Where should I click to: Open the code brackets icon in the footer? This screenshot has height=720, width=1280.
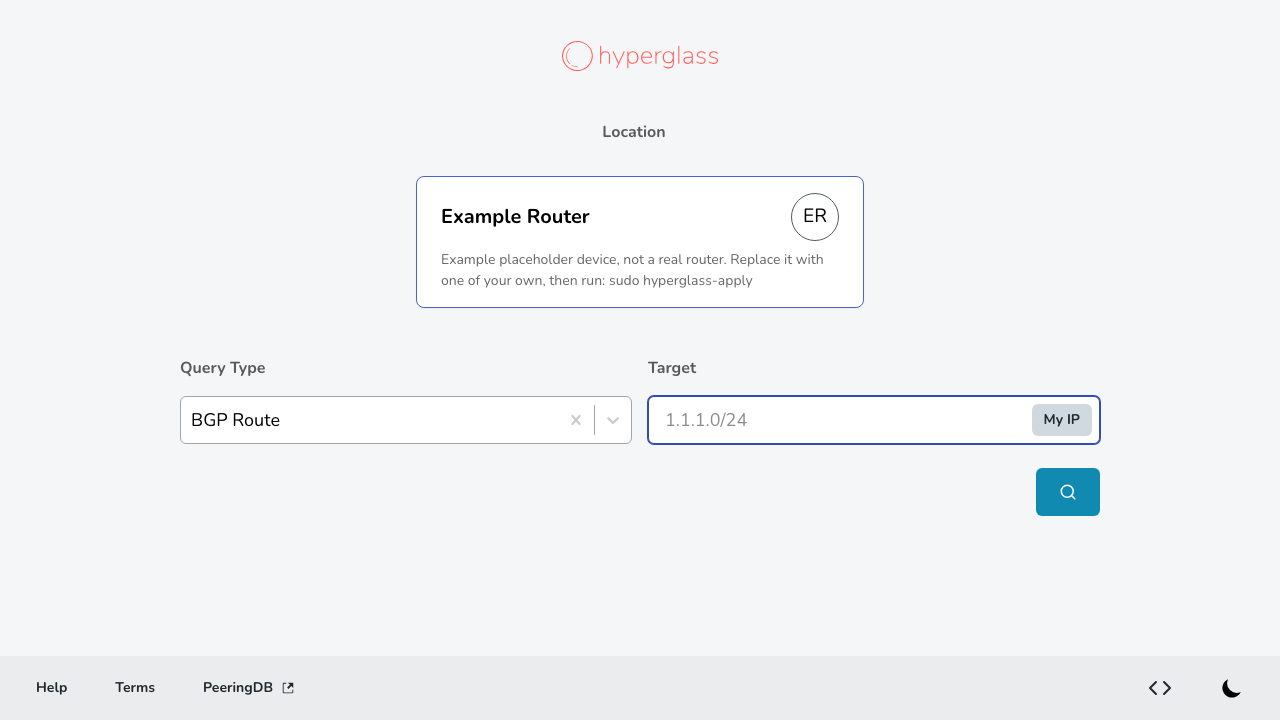[x=1160, y=688]
